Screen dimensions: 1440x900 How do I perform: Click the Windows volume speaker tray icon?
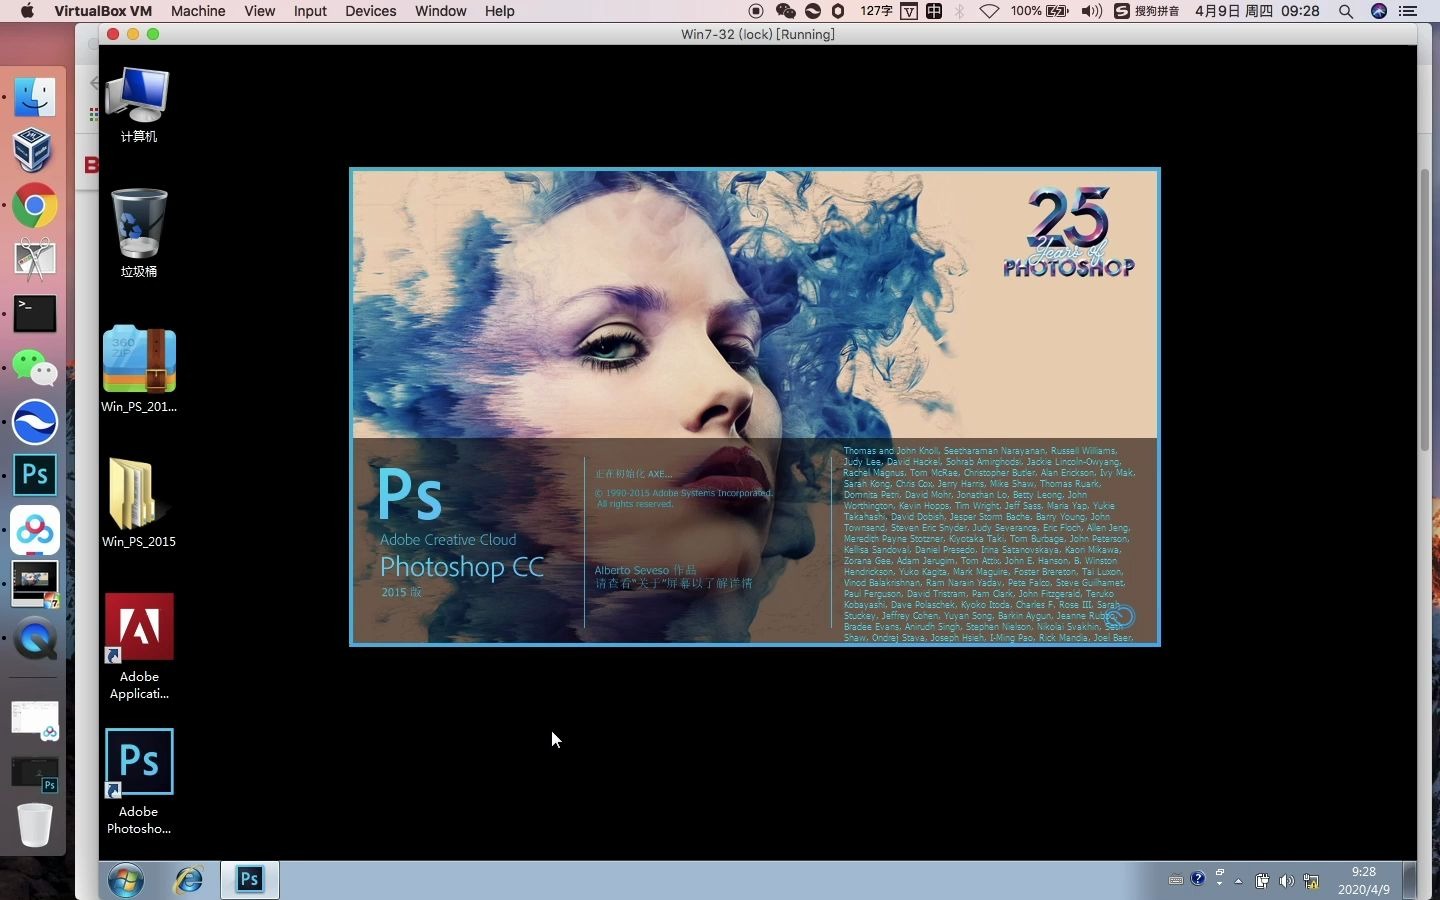click(x=1286, y=881)
